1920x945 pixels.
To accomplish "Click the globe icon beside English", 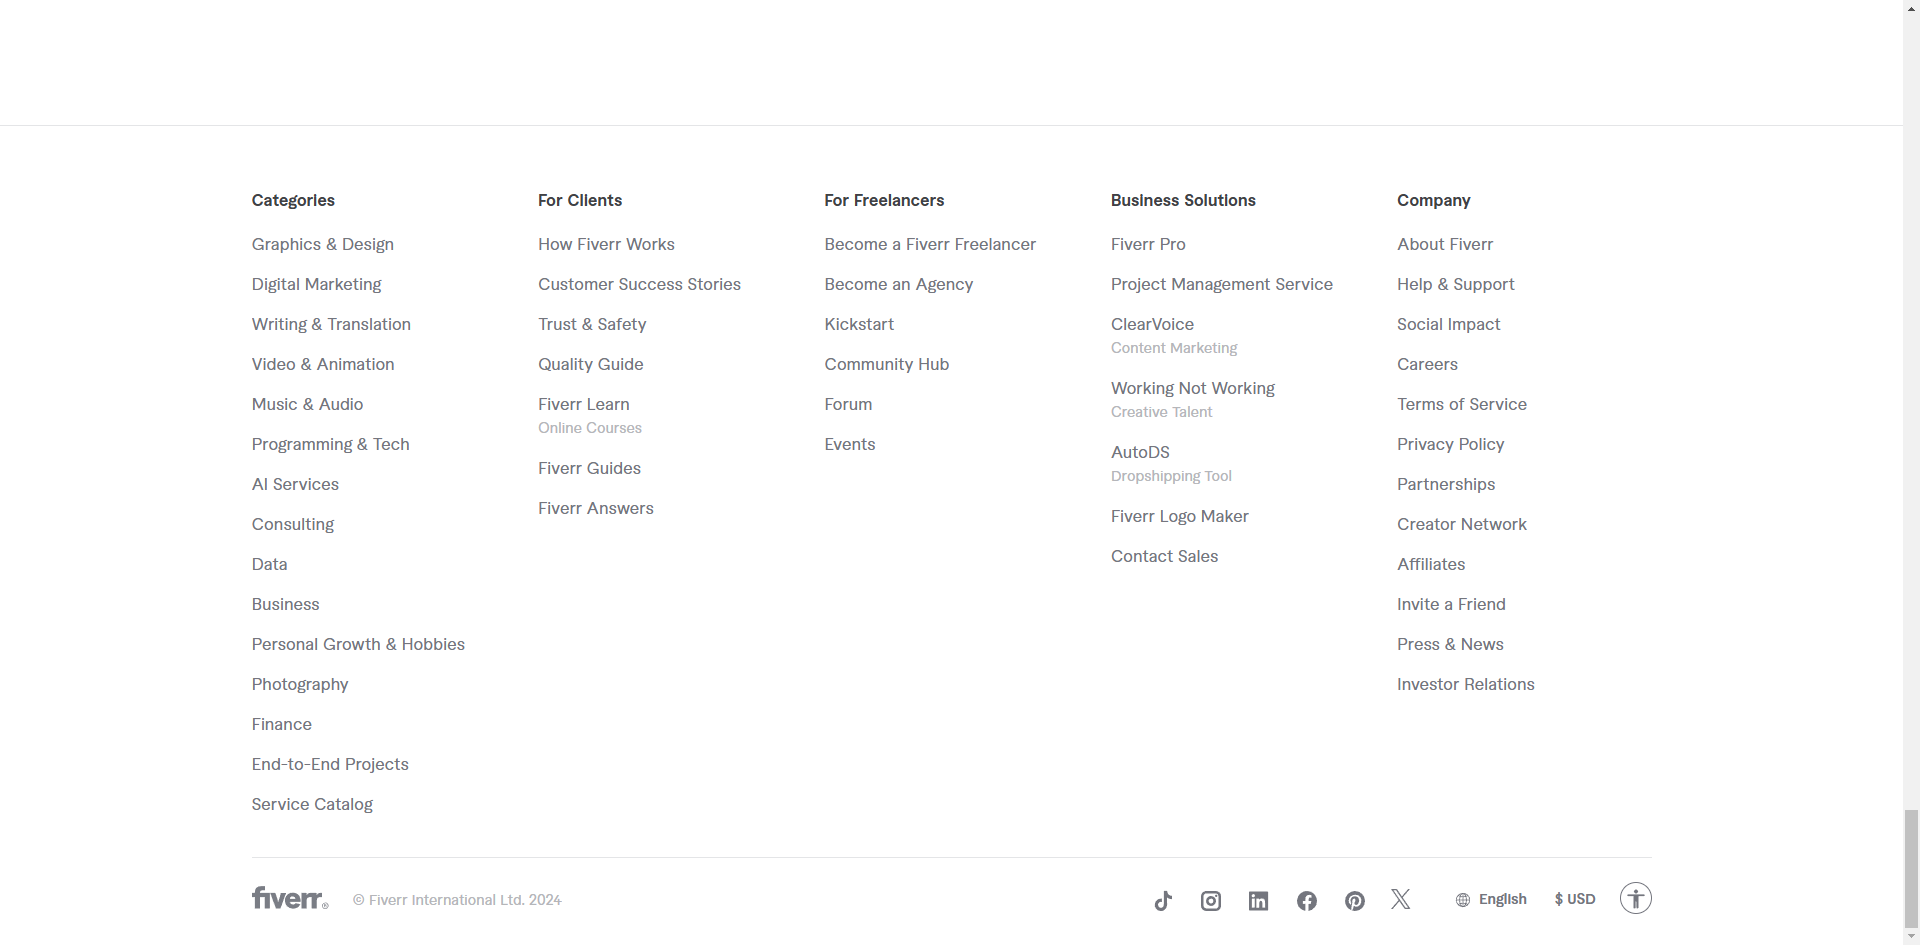I will click(1463, 900).
